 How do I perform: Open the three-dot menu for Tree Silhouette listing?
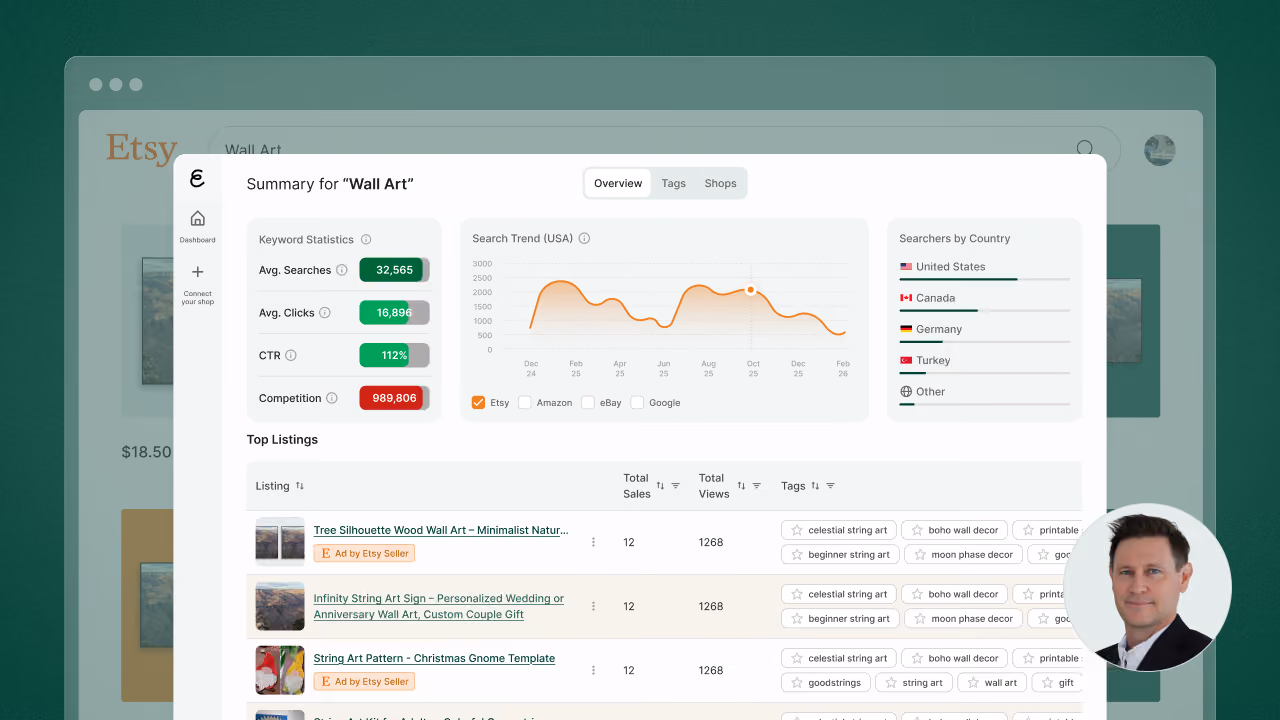point(593,542)
